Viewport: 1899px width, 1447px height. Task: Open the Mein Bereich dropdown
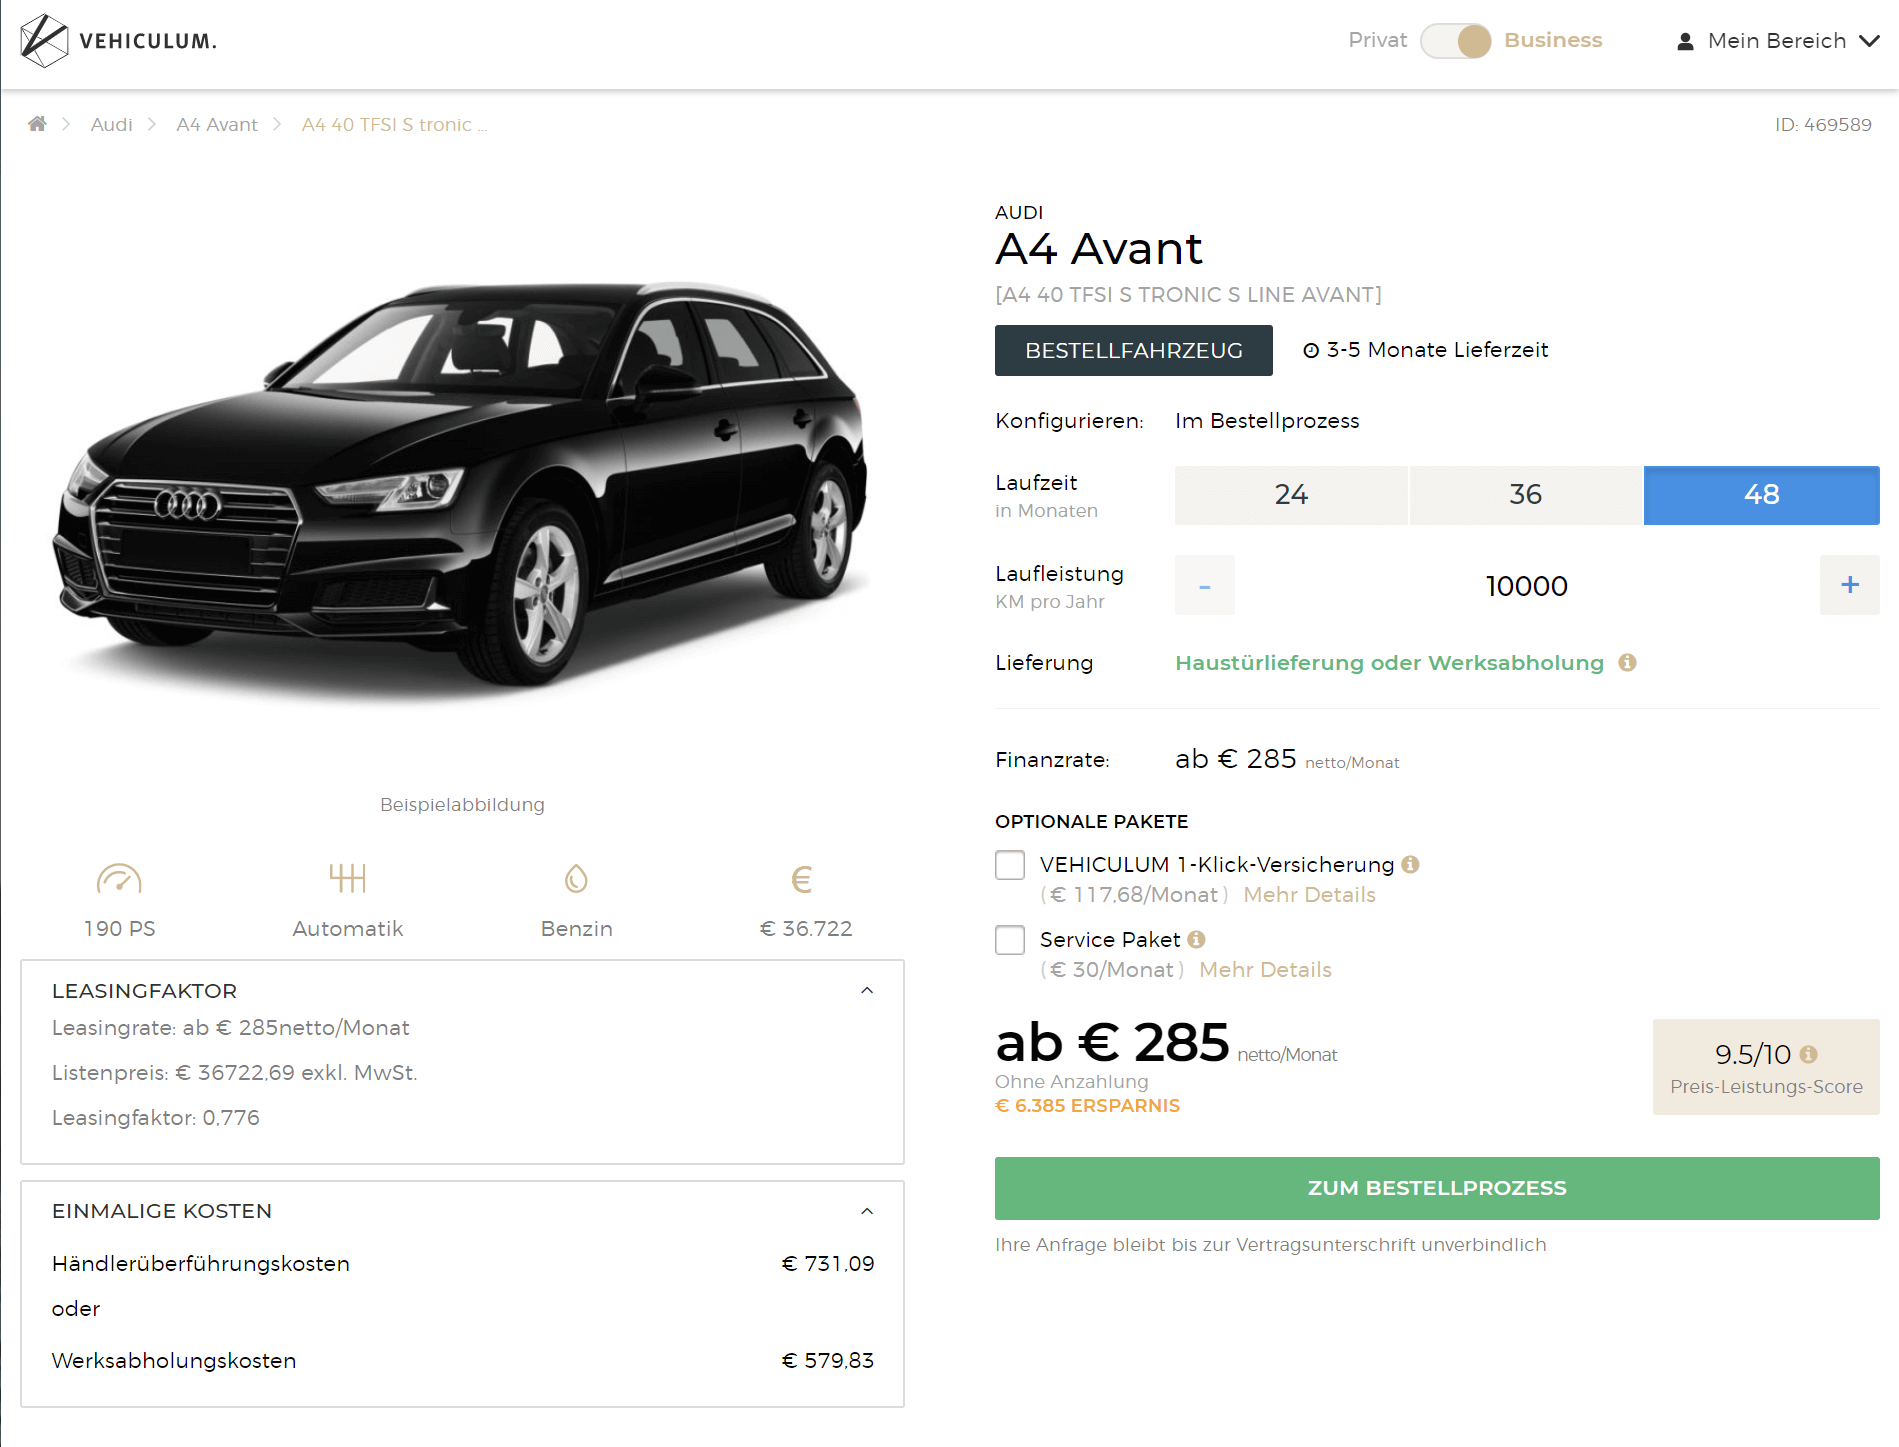[1778, 41]
